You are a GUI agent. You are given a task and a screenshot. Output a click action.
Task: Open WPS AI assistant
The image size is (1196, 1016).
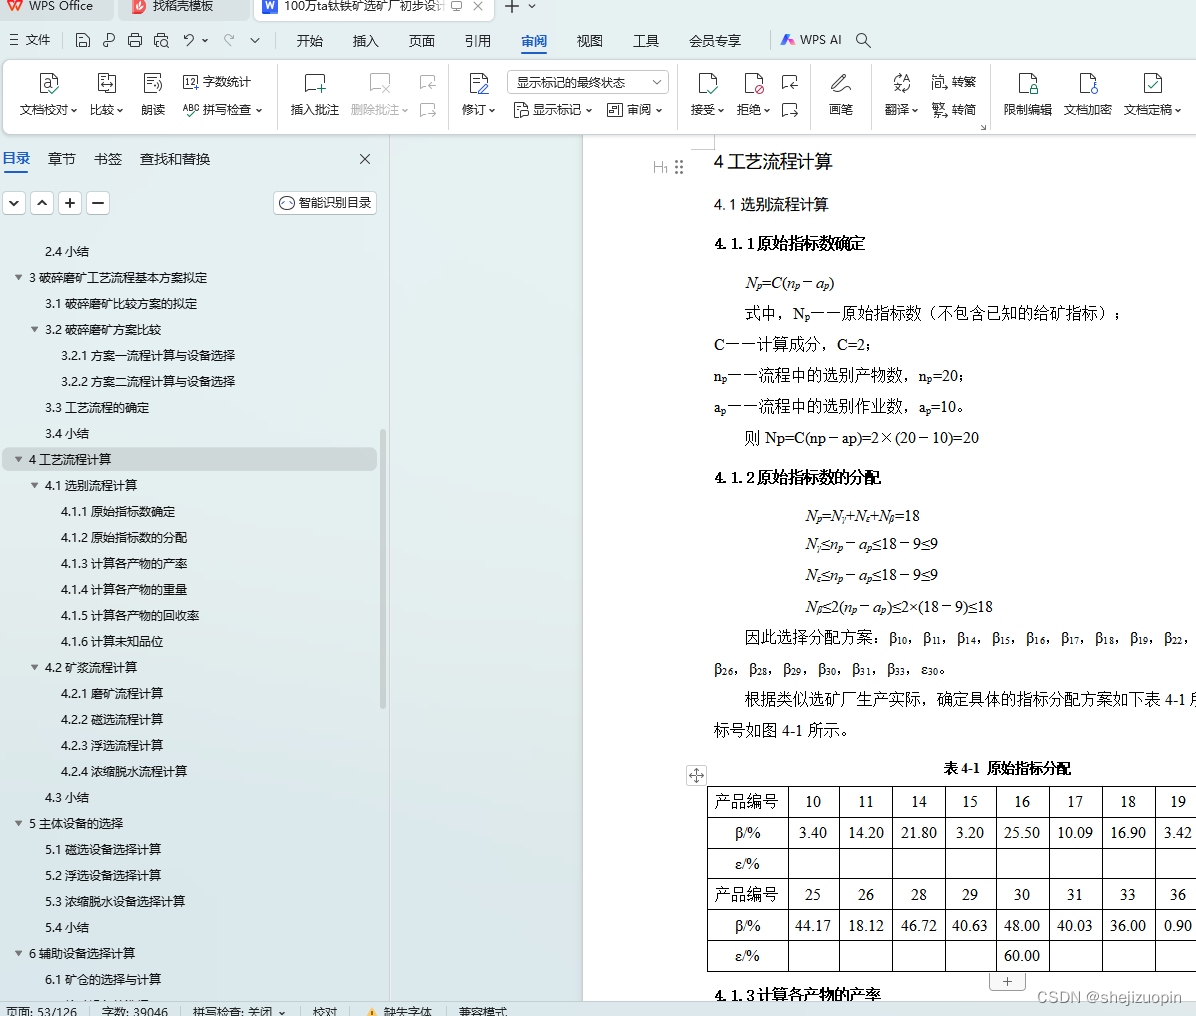pyautogui.click(x=811, y=40)
